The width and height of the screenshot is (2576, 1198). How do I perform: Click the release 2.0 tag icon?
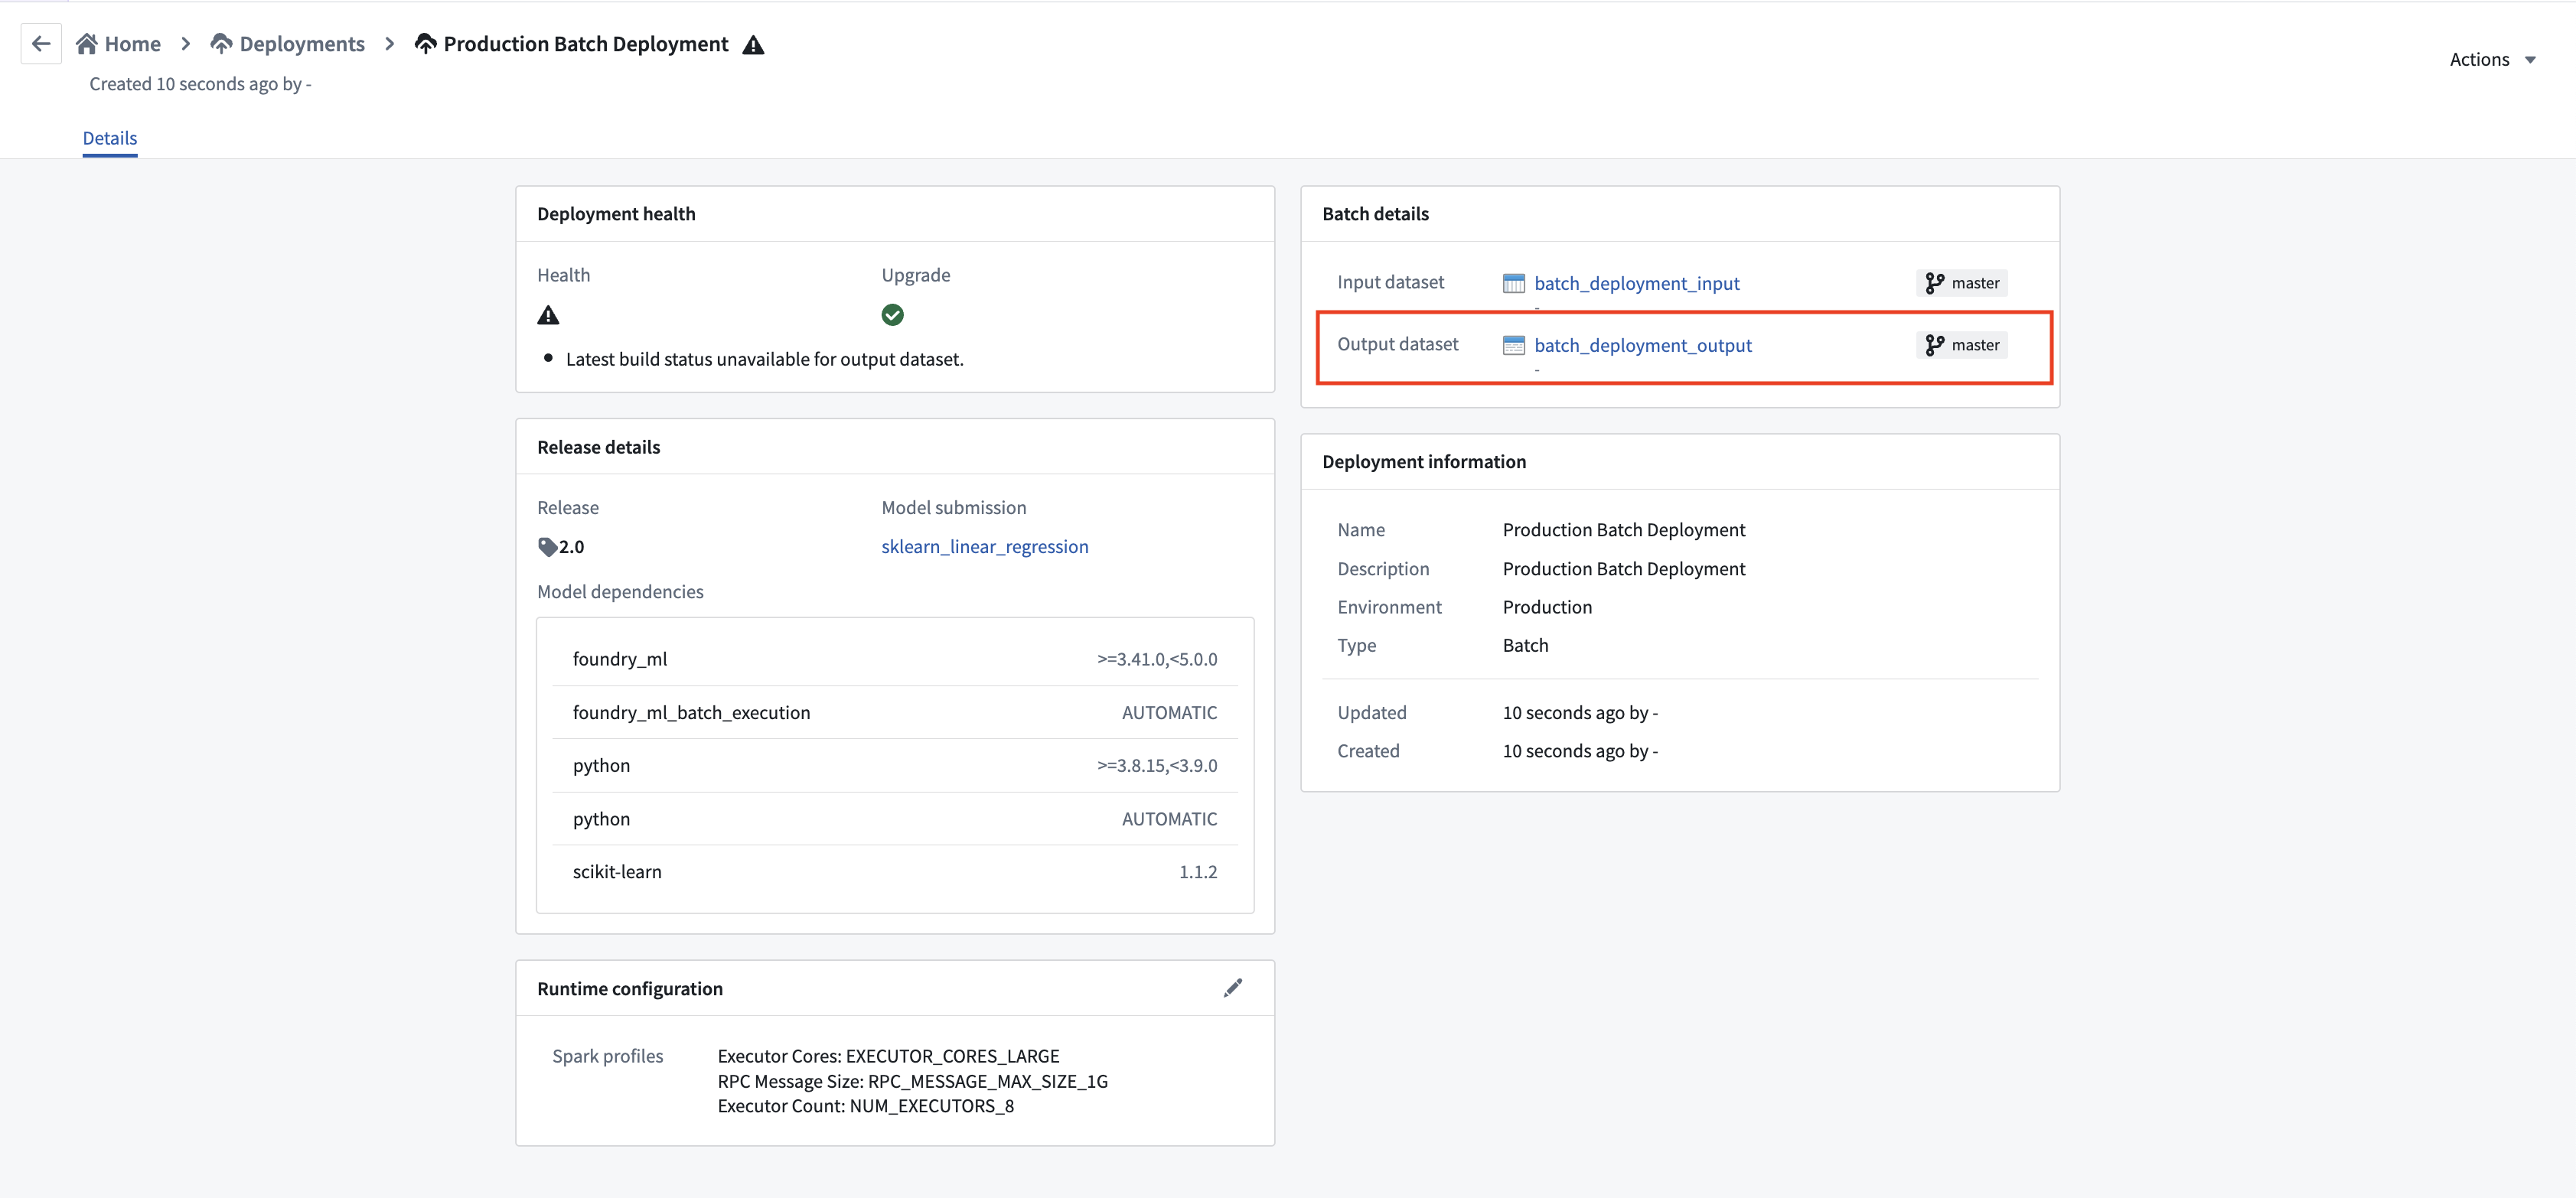[547, 547]
